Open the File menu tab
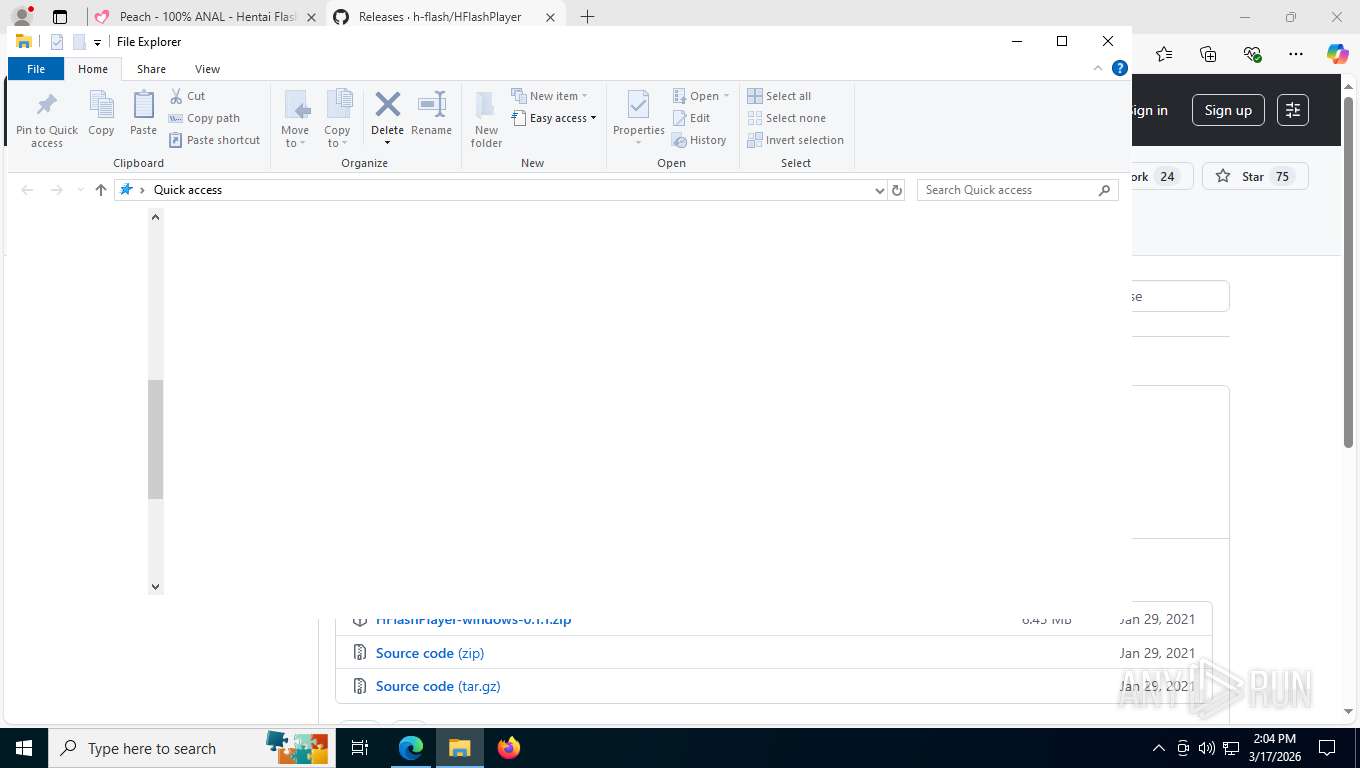Viewport: 1360px width, 768px height. (x=36, y=69)
